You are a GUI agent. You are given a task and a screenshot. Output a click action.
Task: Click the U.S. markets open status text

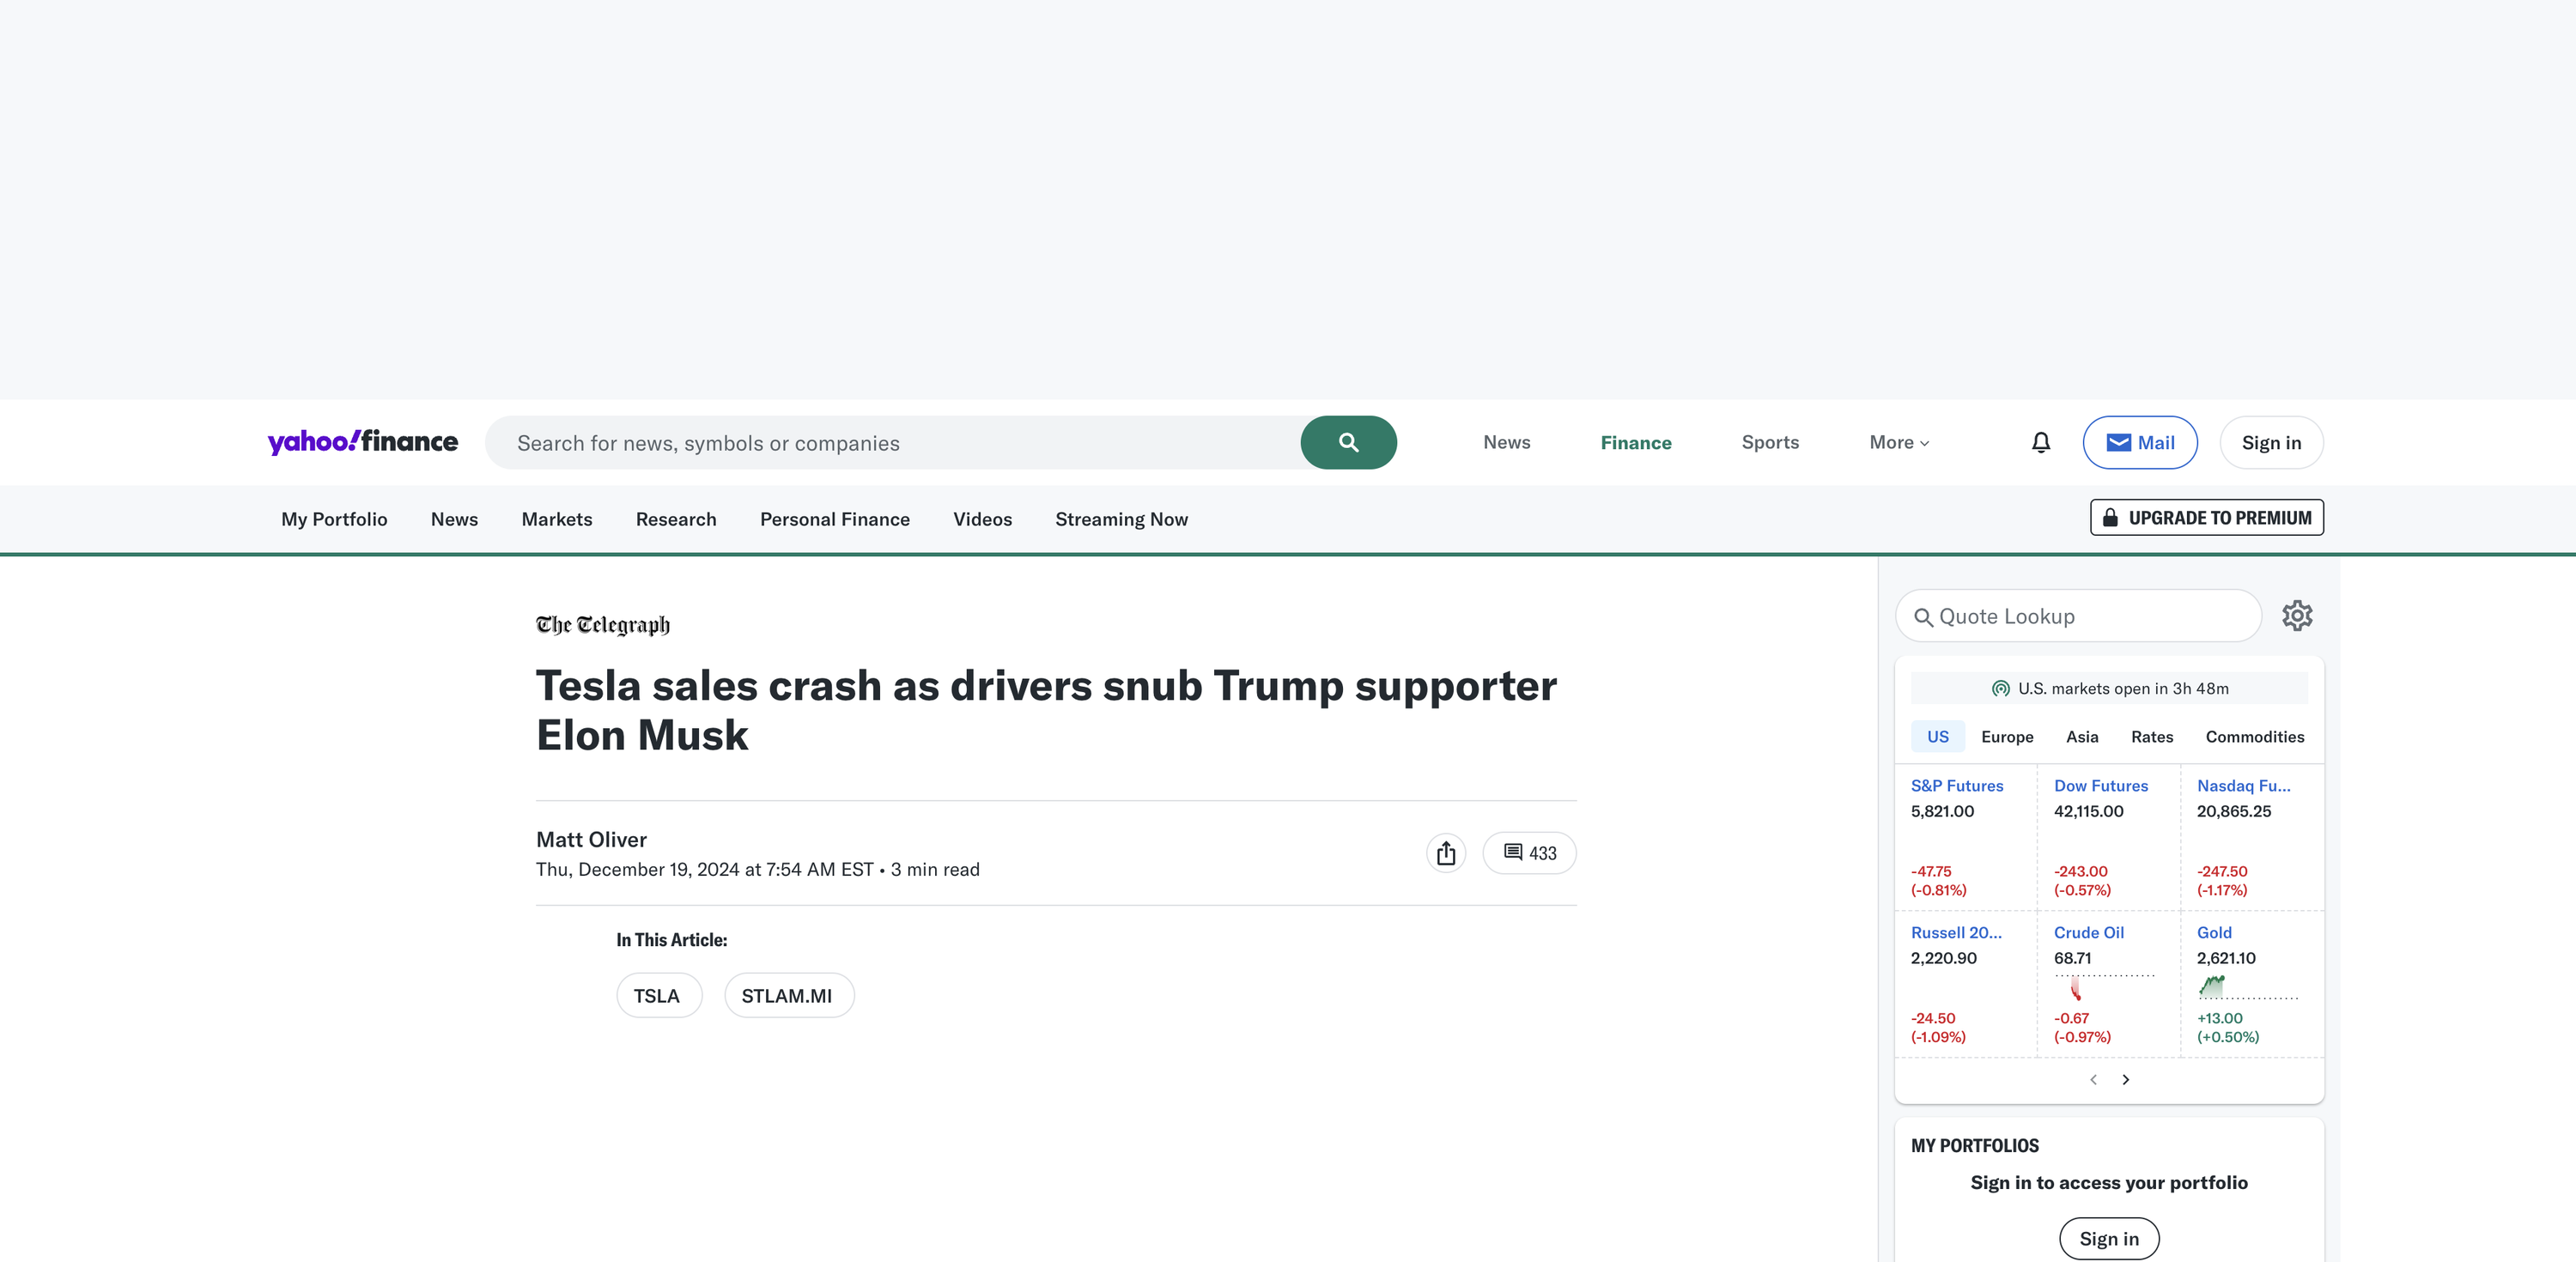pyautogui.click(x=2122, y=688)
